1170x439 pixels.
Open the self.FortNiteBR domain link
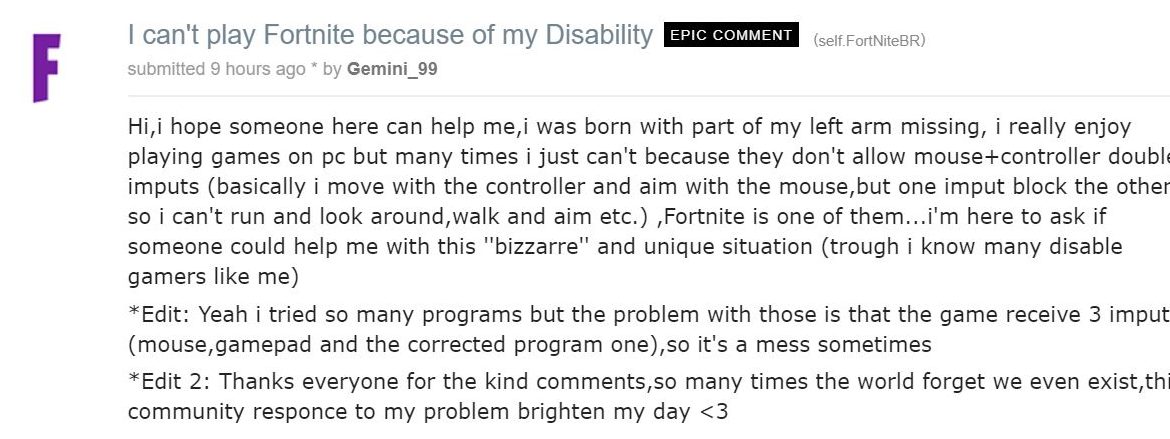869,40
